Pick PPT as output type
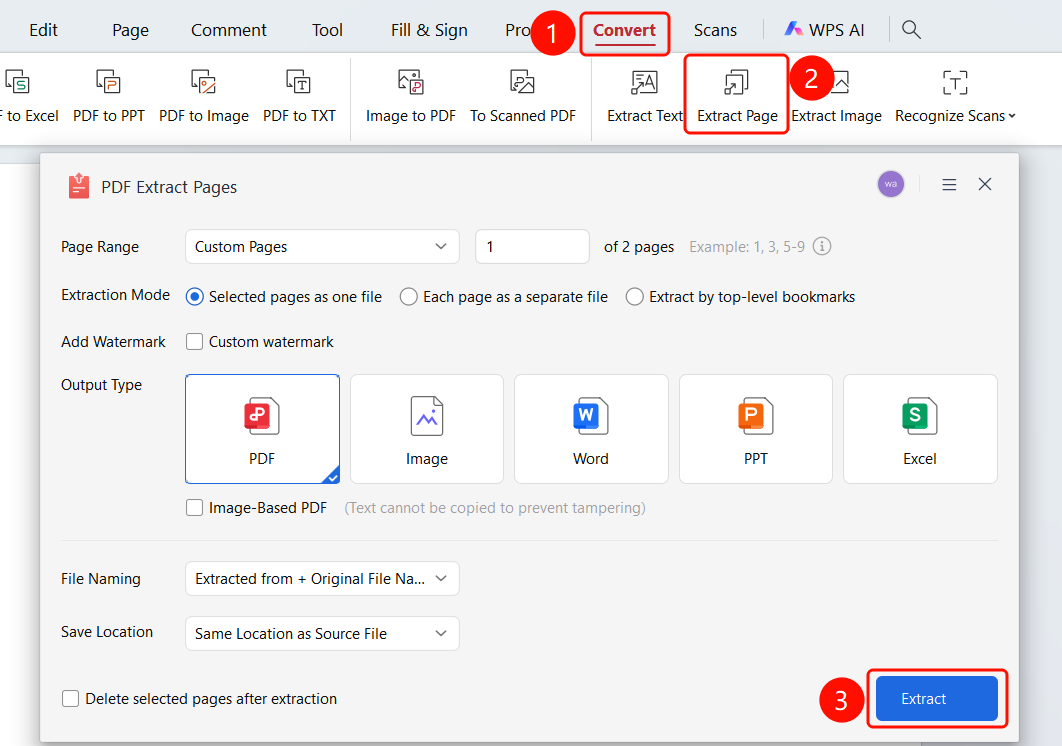1062x746 pixels. [x=756, y=429]
